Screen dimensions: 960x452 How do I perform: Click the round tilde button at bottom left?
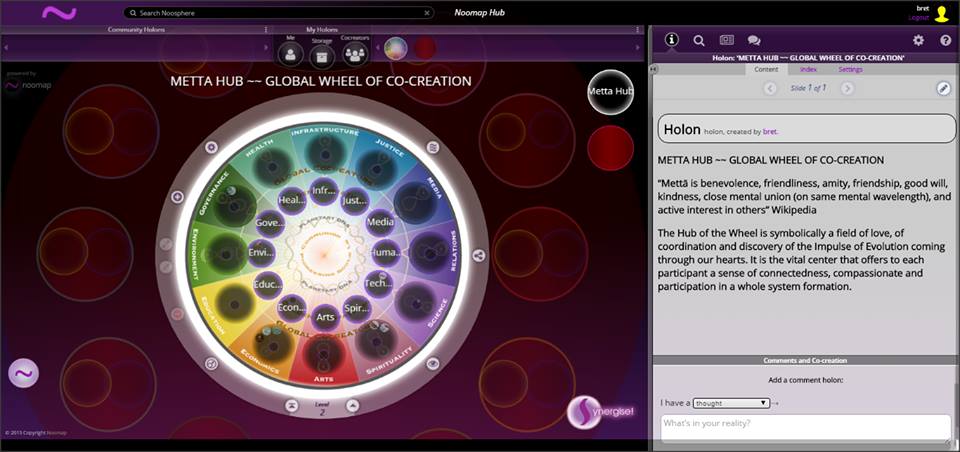[23, 374]
